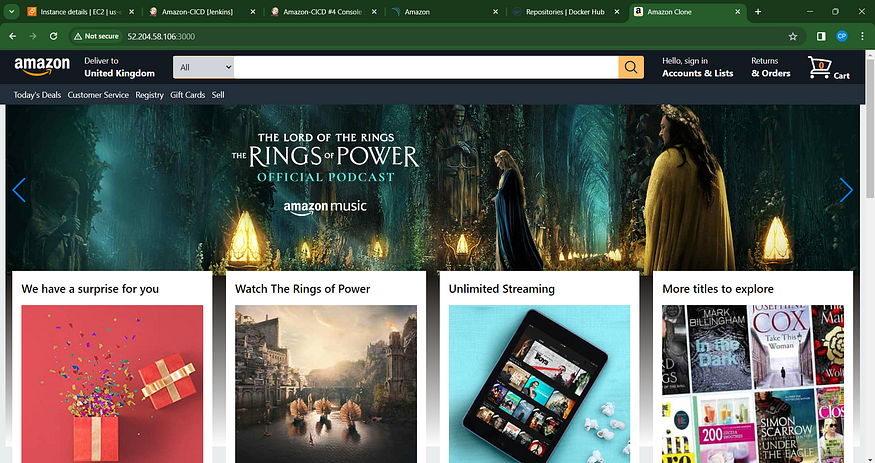Close the tab titled Amazon

(495, 12)
